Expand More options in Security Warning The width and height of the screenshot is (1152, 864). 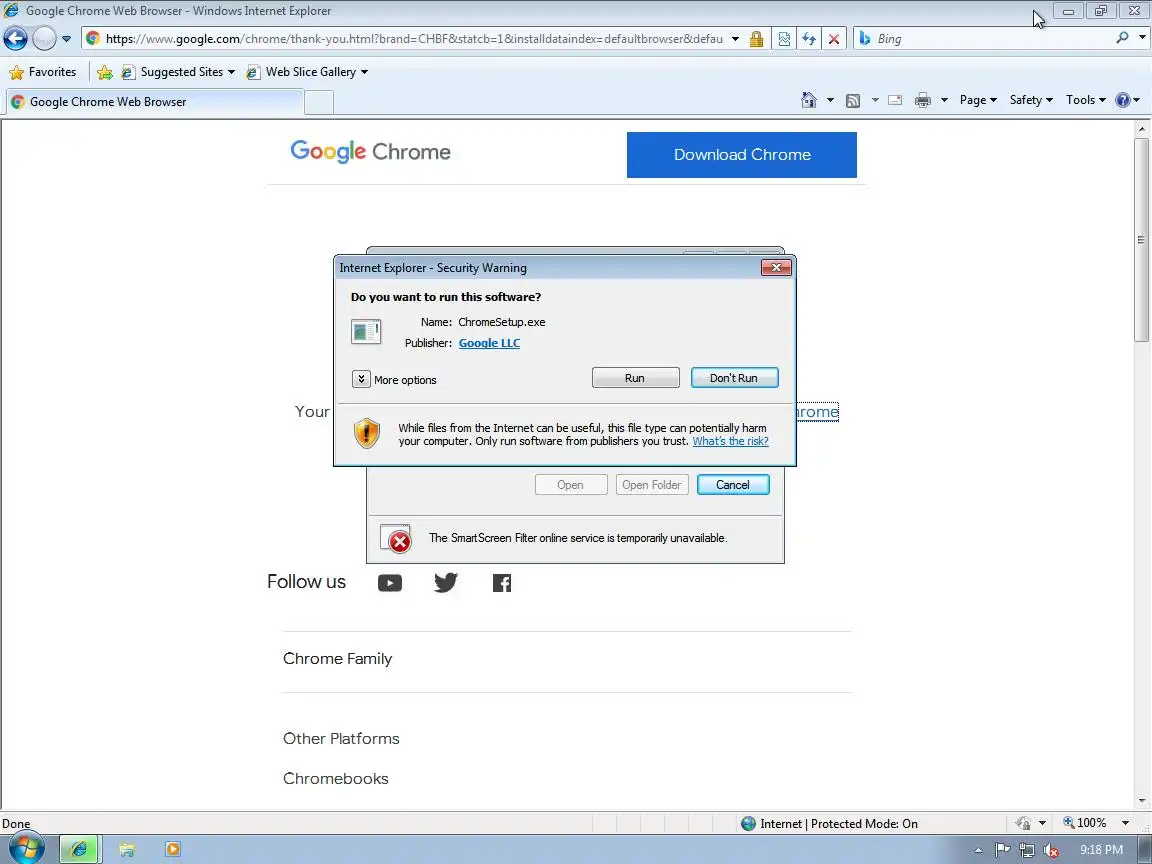pyautogui.click(x=395, y=380)
